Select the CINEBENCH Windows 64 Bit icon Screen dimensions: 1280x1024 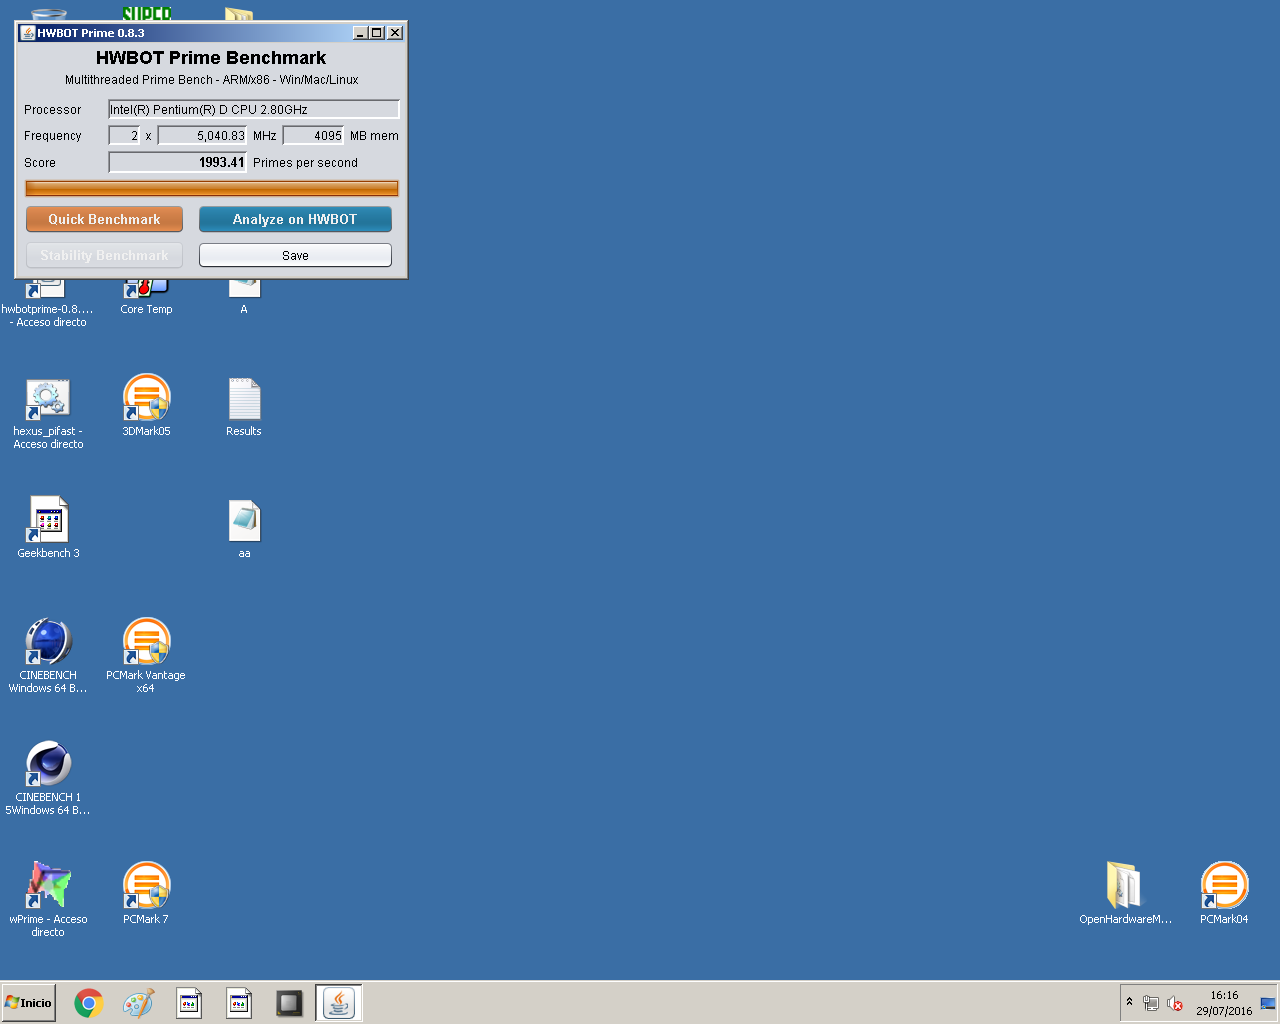tap(48, 655)
